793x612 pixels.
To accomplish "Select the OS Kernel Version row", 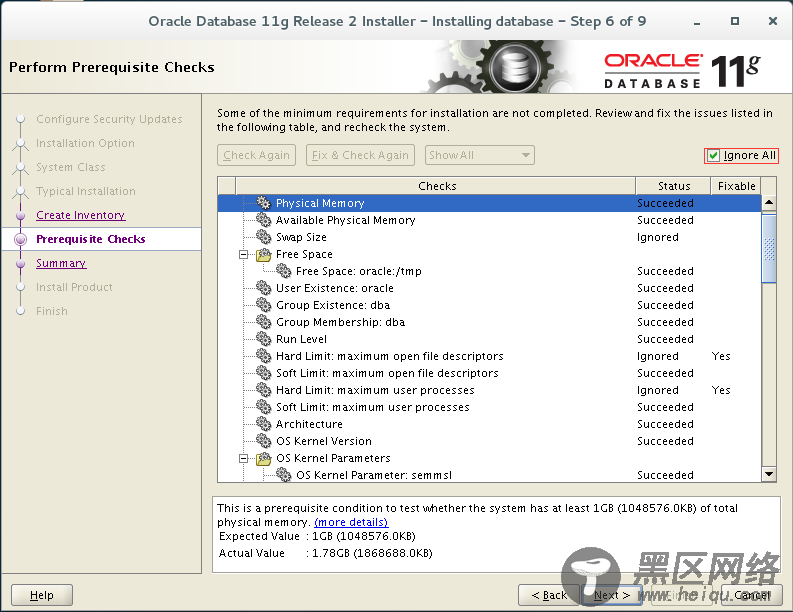I will [x=490, y=441].
